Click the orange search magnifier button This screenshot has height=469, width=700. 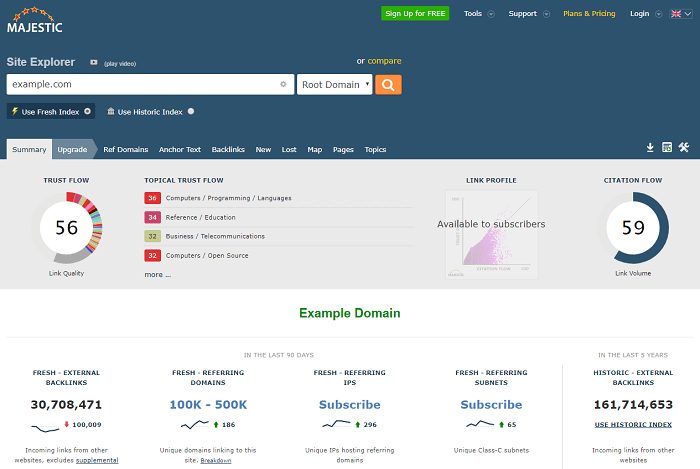(389, 85)
